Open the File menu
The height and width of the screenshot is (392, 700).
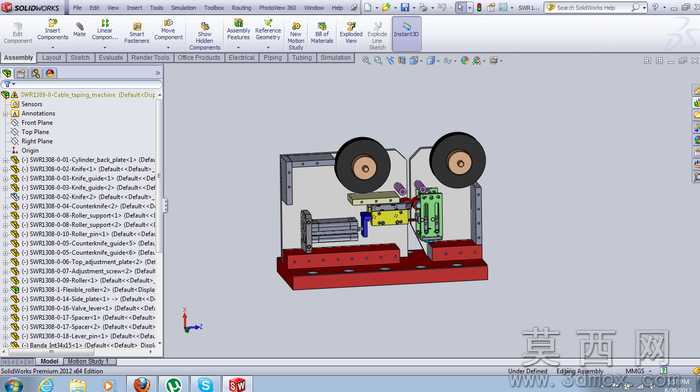coord(77,8)
